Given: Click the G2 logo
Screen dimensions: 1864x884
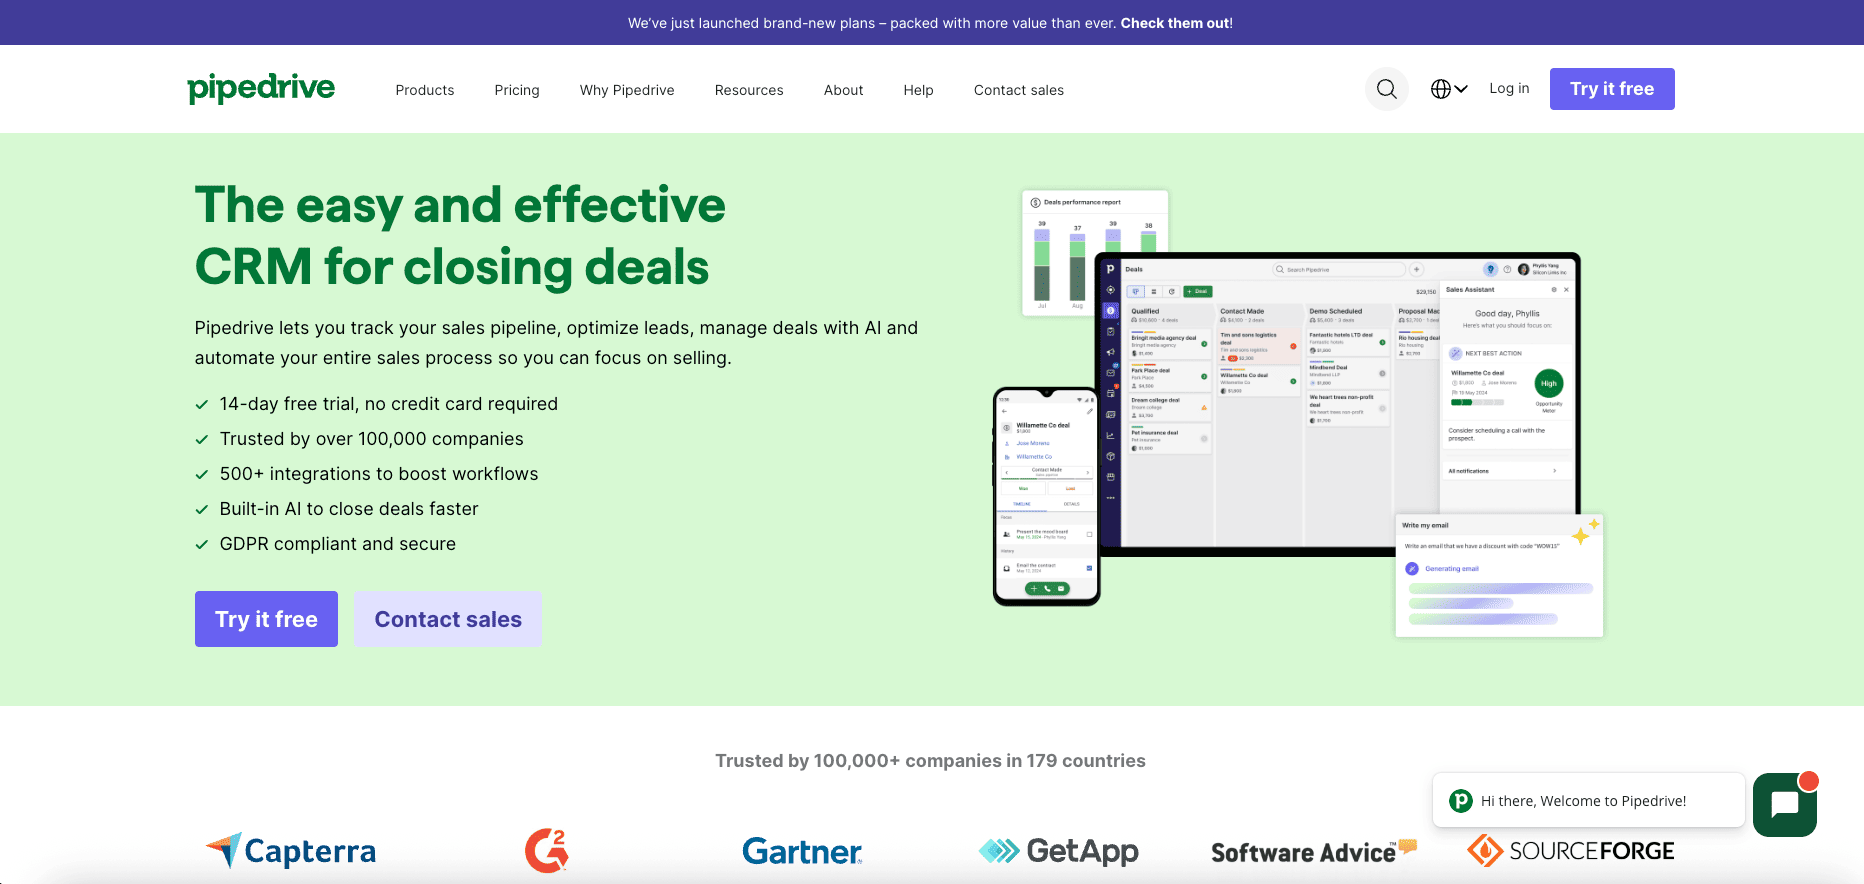Looking at the screenshot, I should point(547,850).
